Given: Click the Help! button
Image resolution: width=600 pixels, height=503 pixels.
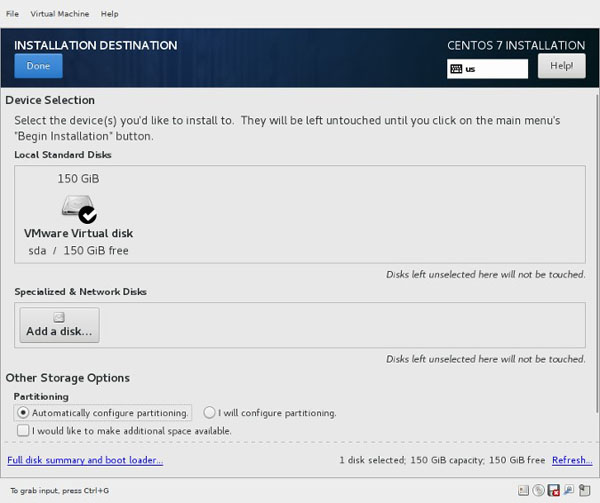Looking at the screenshot, I should click(561, 66).
